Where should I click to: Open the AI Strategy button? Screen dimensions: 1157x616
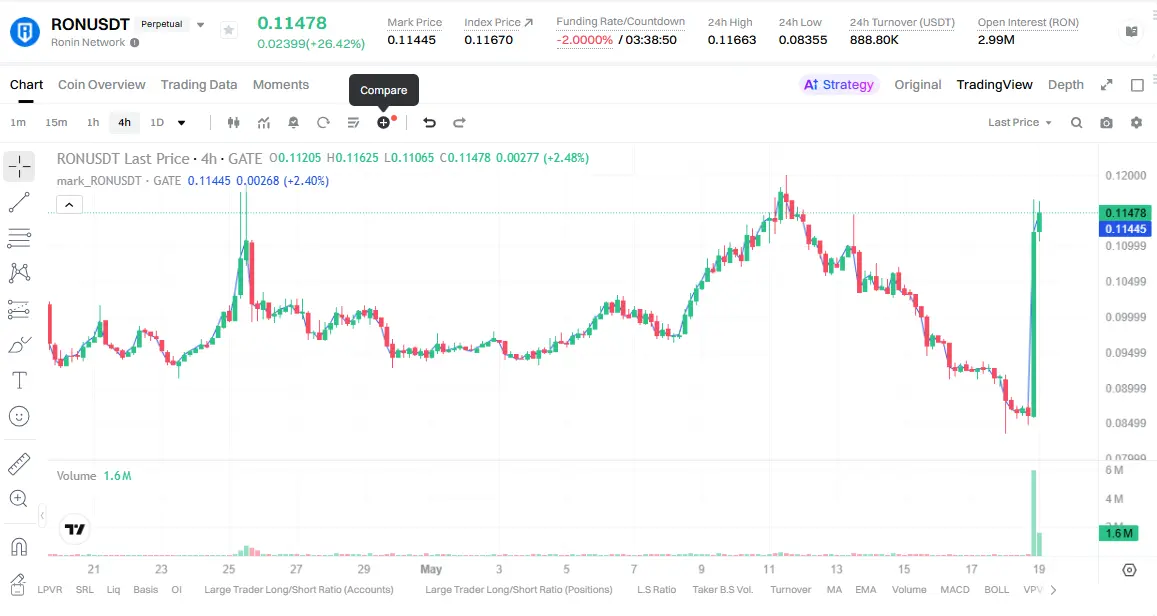tap(839, 85)
